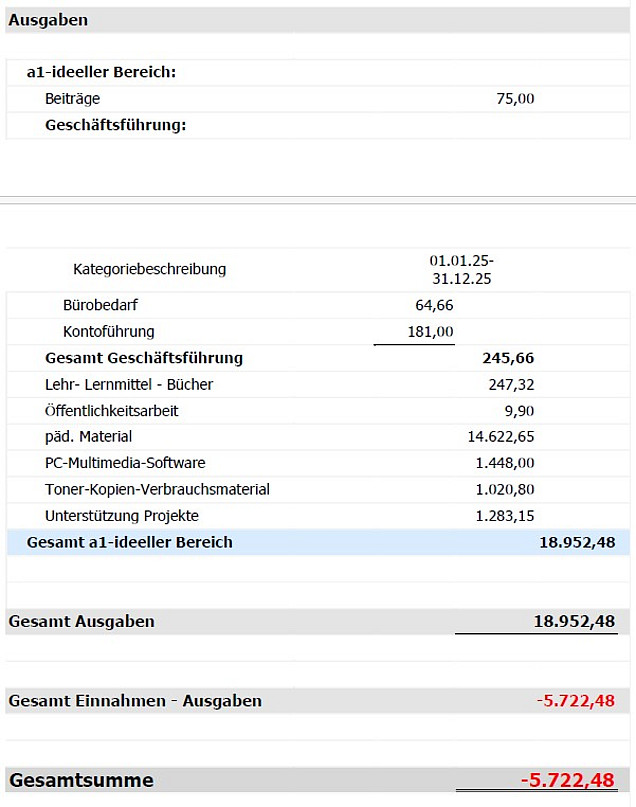Click the Gesamt Ausgaben total 18.952,48
This screenshot has width=636, height=807.
click(574, 621)
